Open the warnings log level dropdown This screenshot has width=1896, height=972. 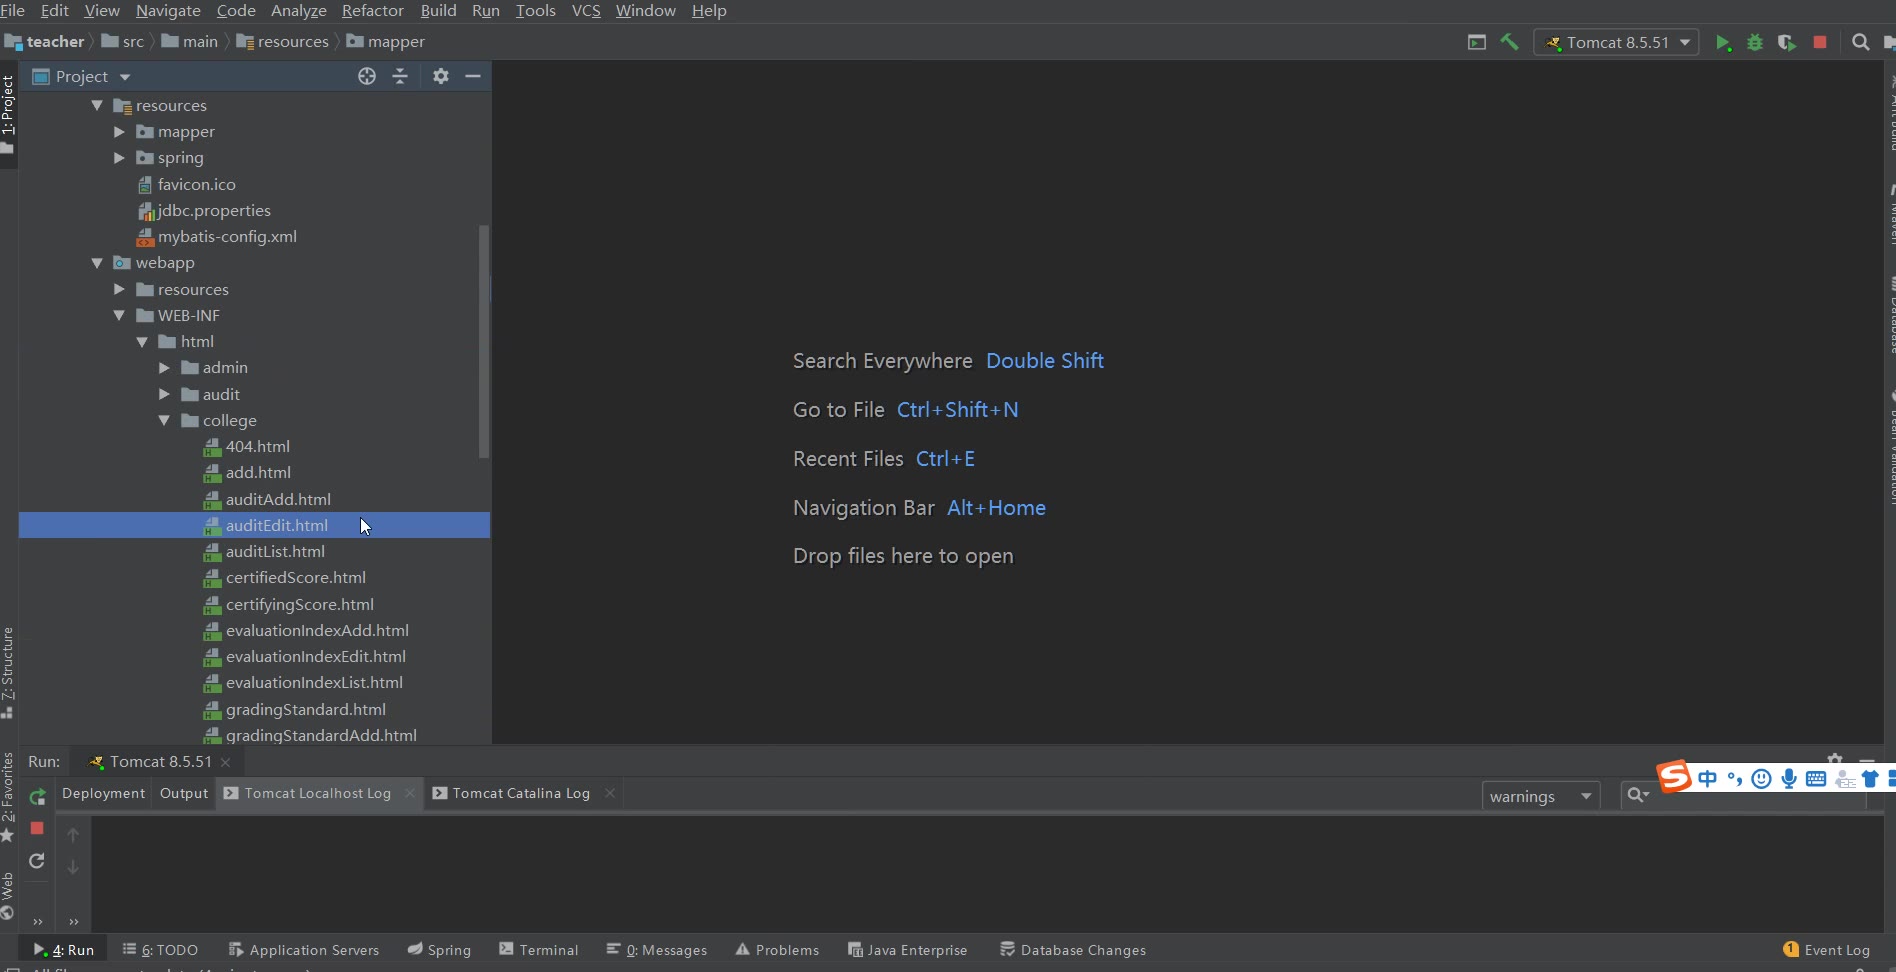pyautogui.click(x=1539, y=796)
